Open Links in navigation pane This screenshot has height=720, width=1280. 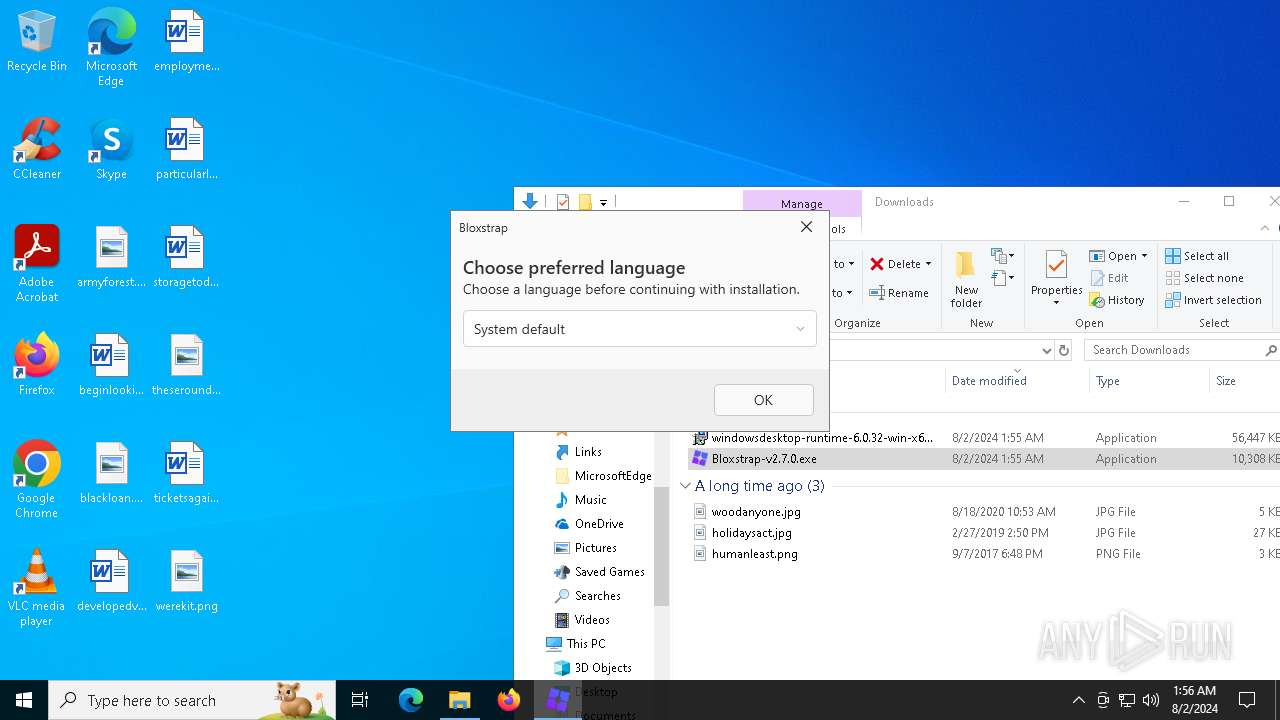tap(588, 452)
